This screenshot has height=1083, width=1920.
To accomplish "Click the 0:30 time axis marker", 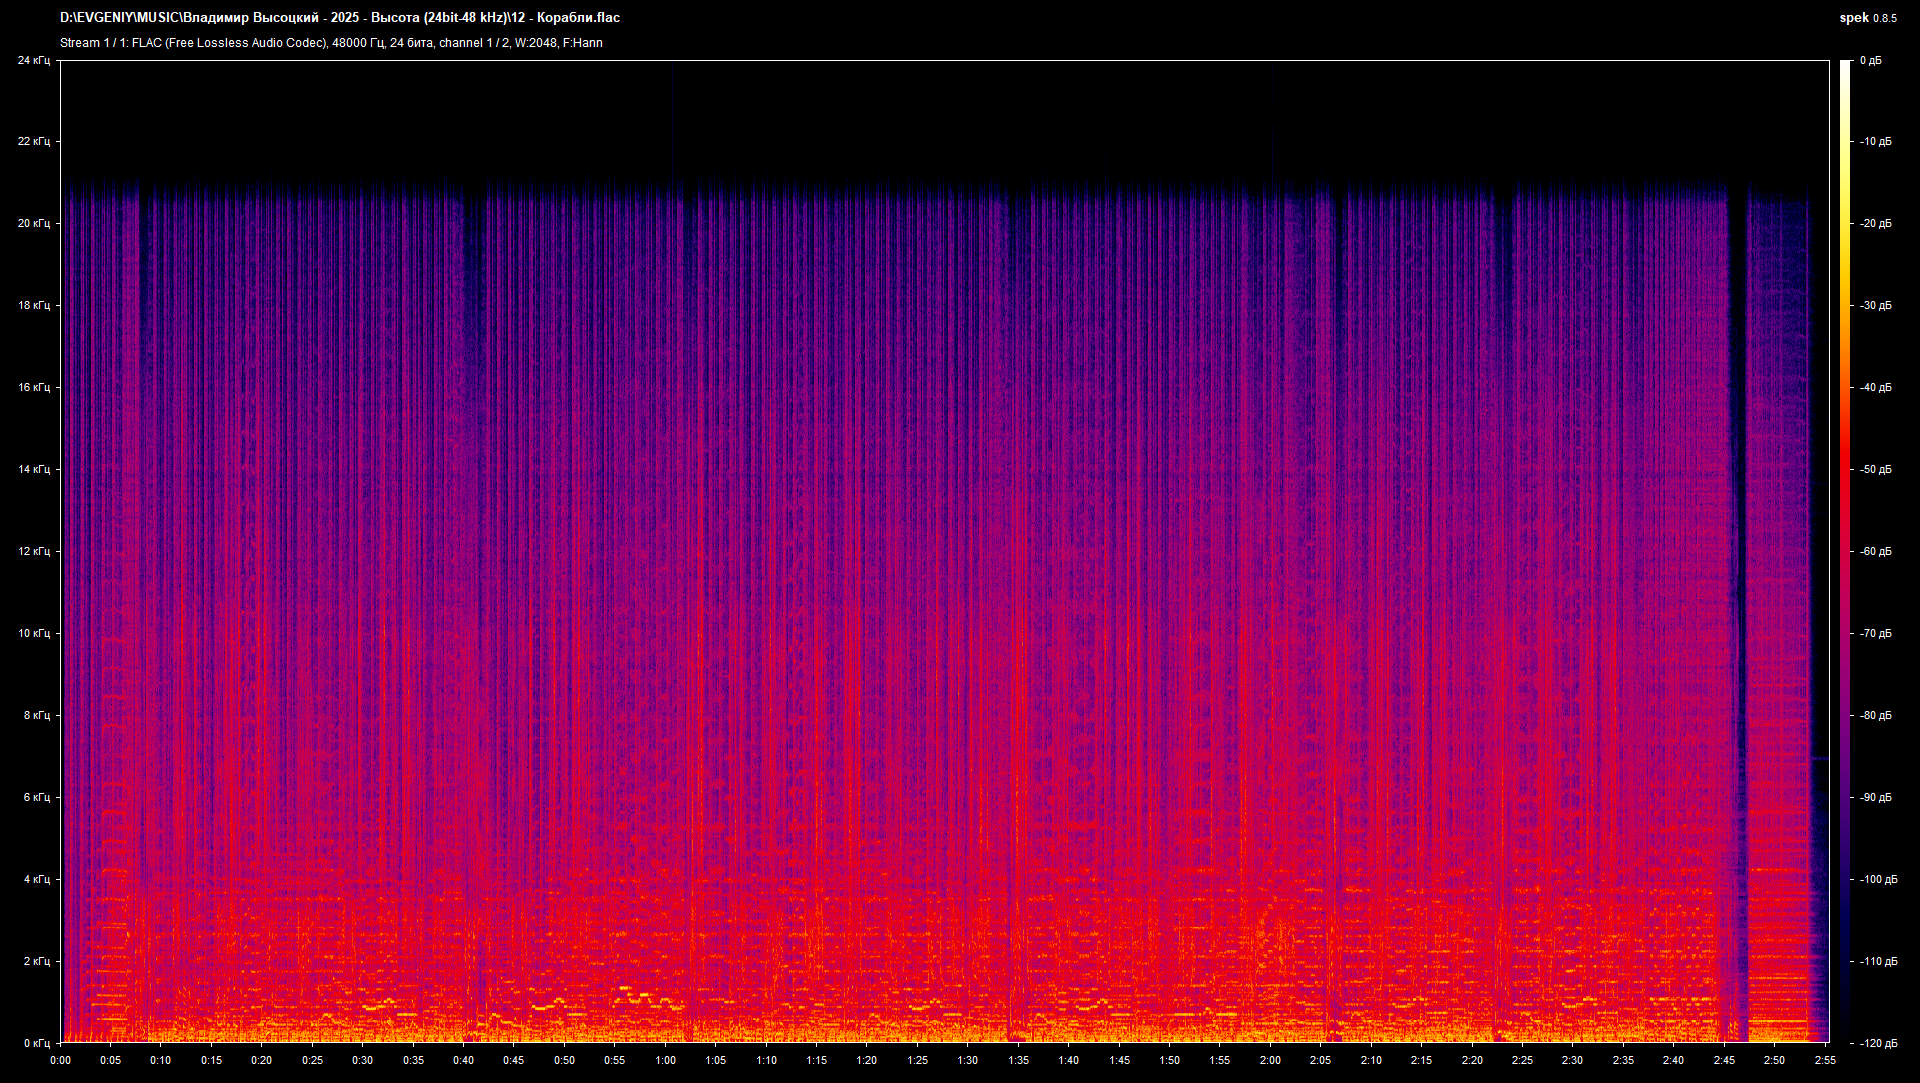I will pyautogui.click(x=362, y=1060).
